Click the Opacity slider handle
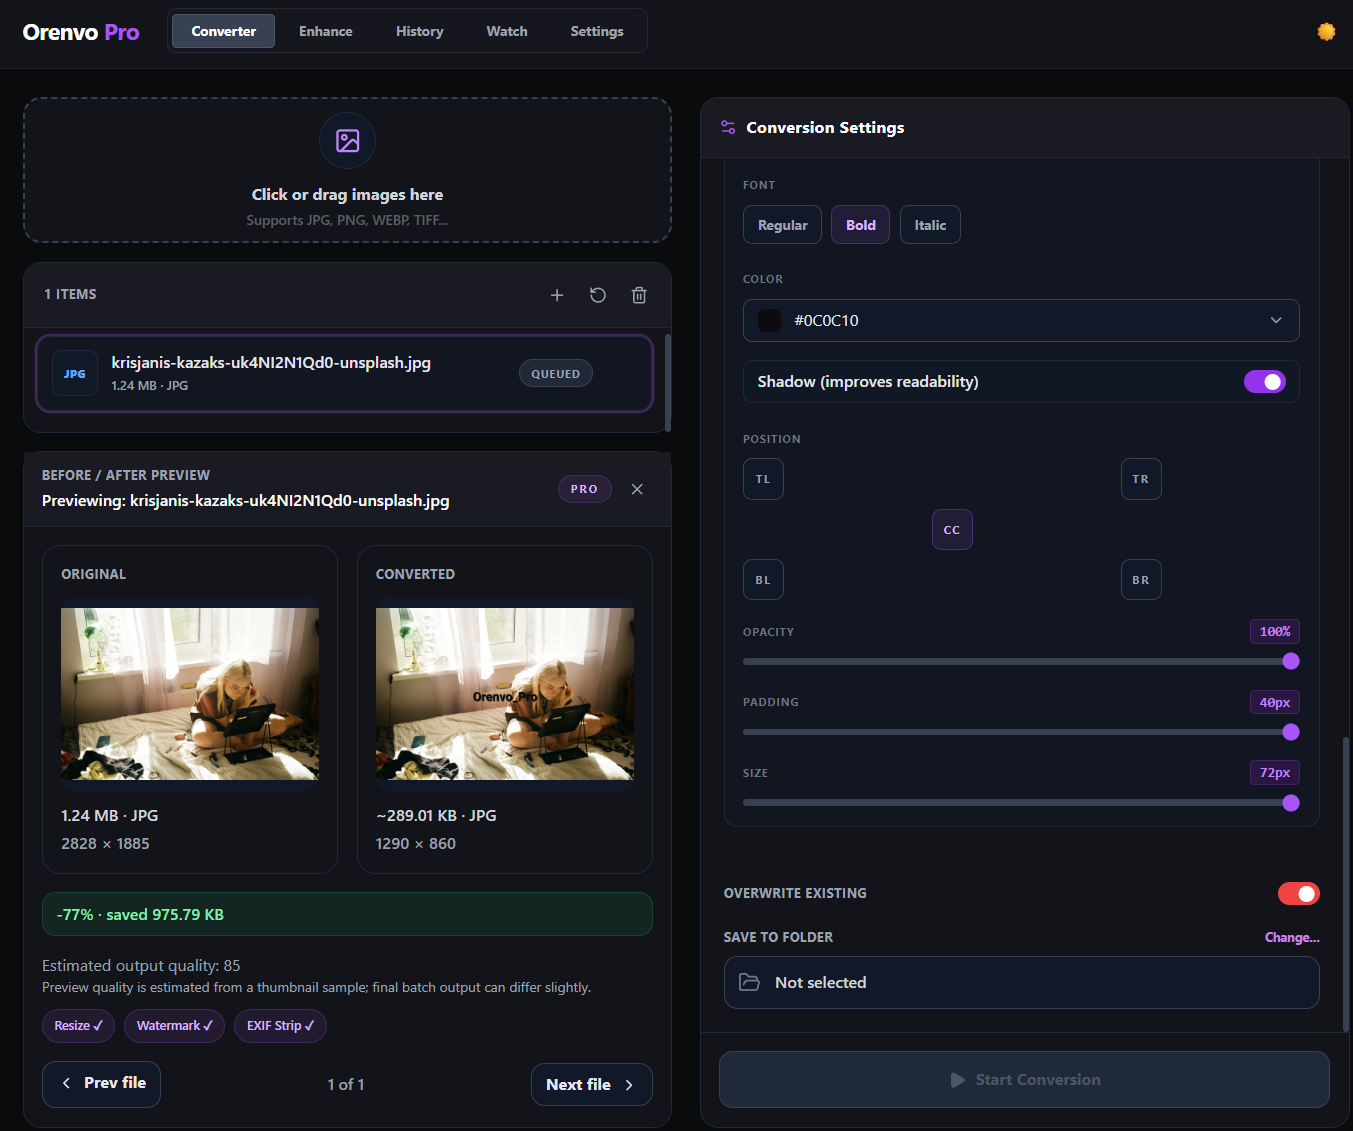1353x1131 pixels. click(1291, 661)
